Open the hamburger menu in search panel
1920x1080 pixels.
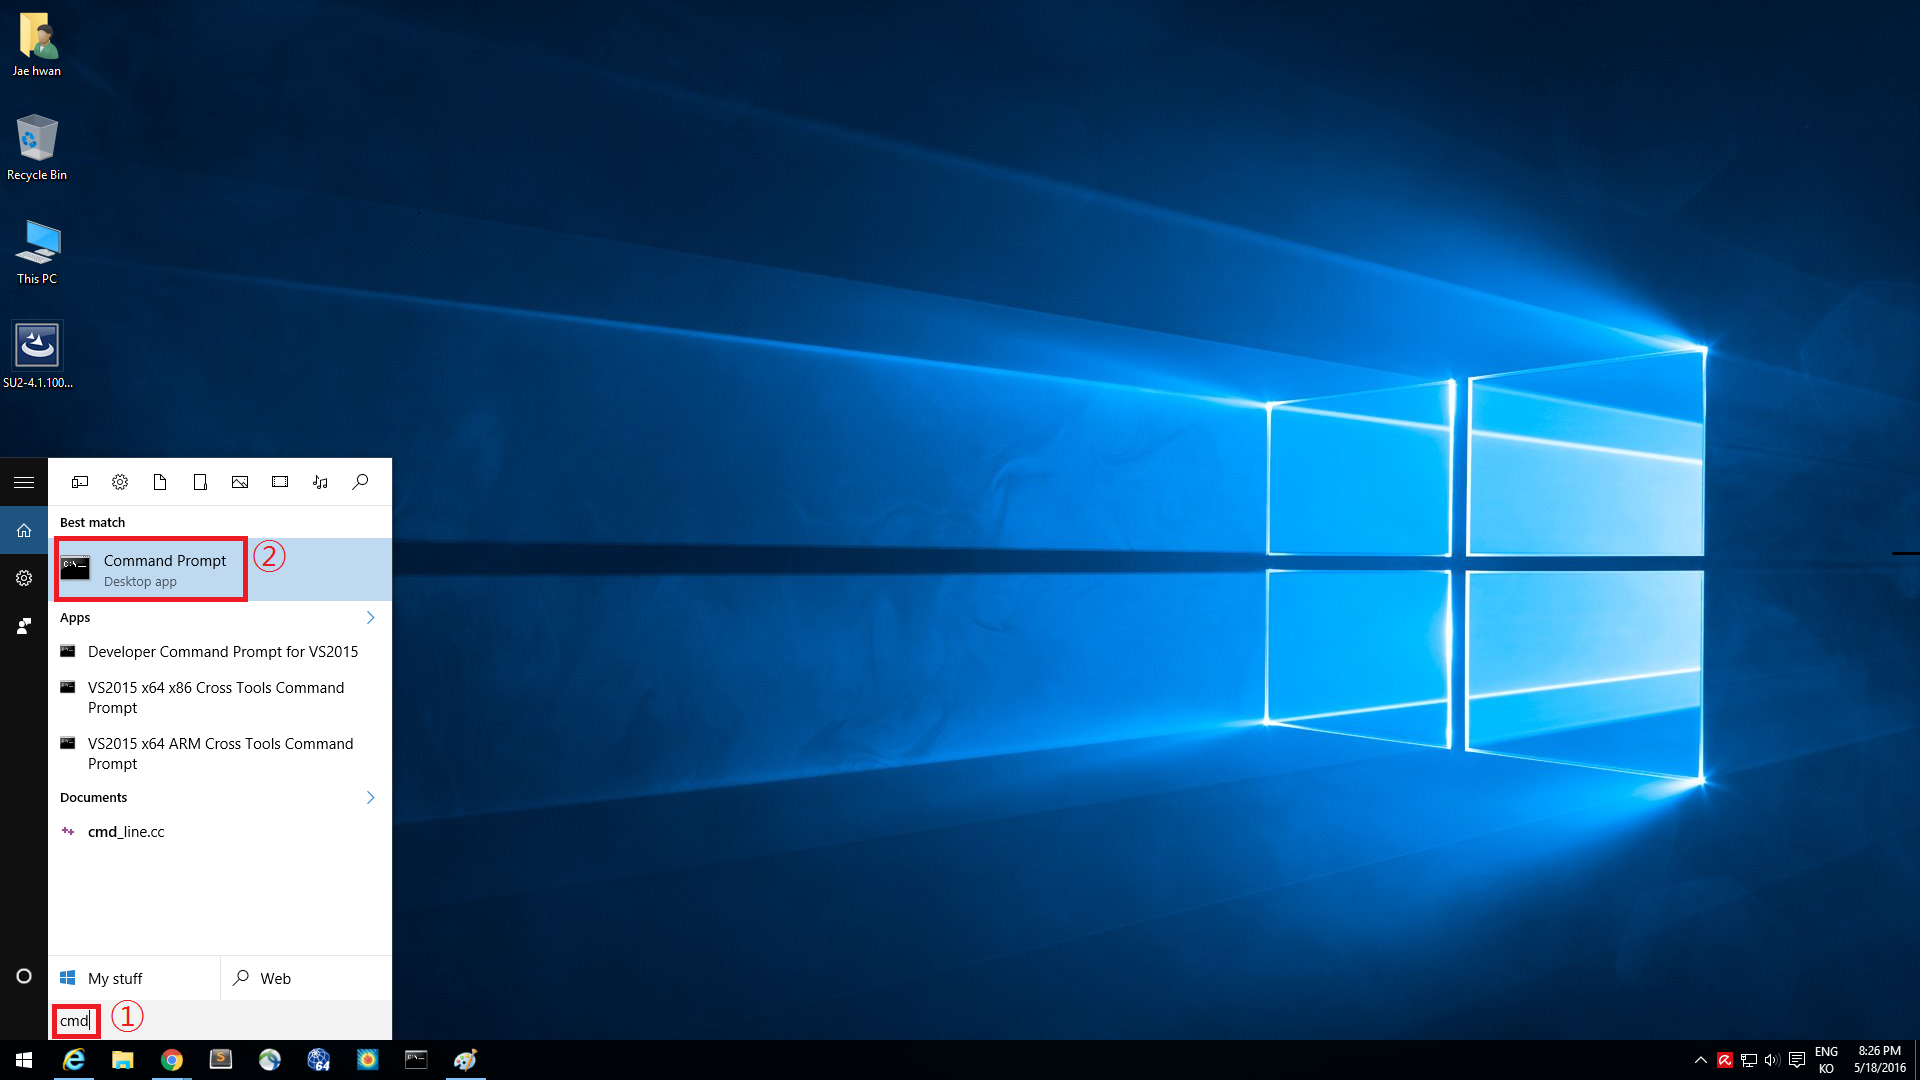click(24, 482)
